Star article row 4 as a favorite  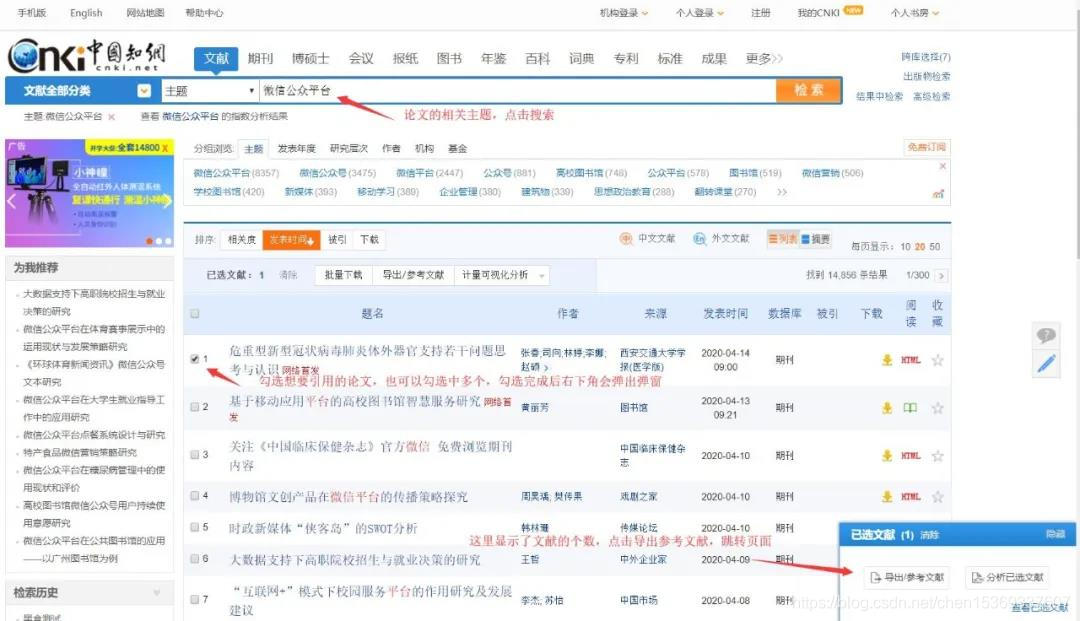[937, 497]
